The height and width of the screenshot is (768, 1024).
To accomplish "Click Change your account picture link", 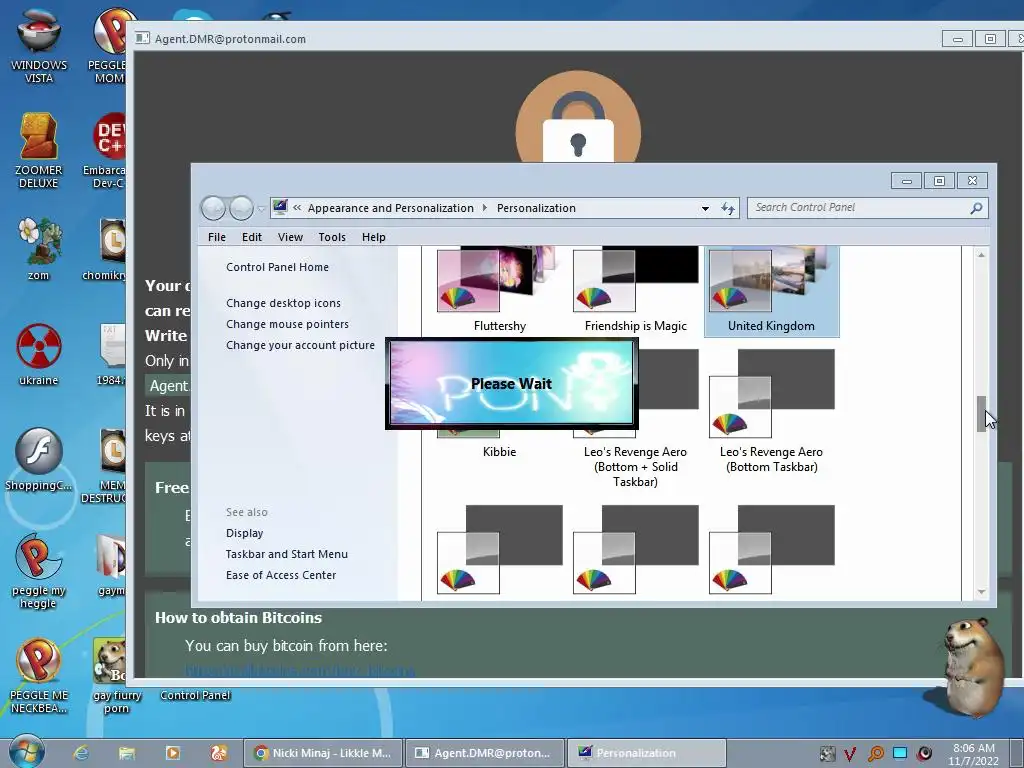I will [300, 345].
